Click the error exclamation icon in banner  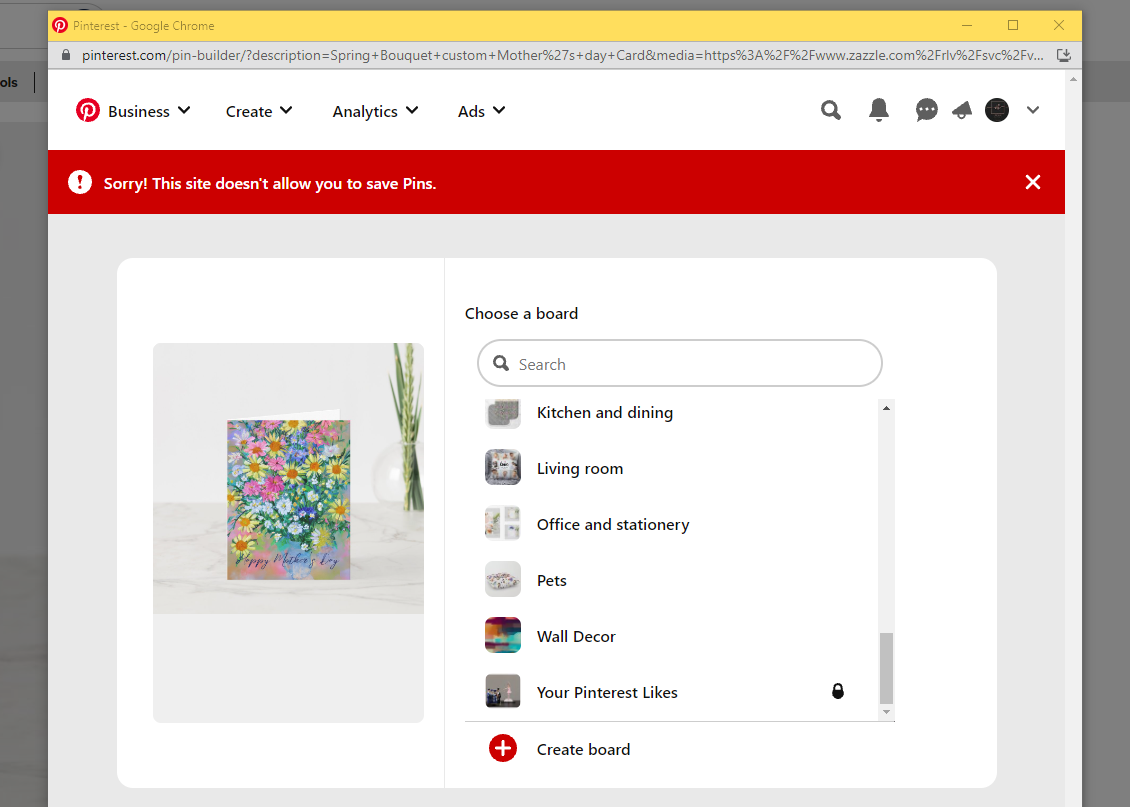(80, 182)
